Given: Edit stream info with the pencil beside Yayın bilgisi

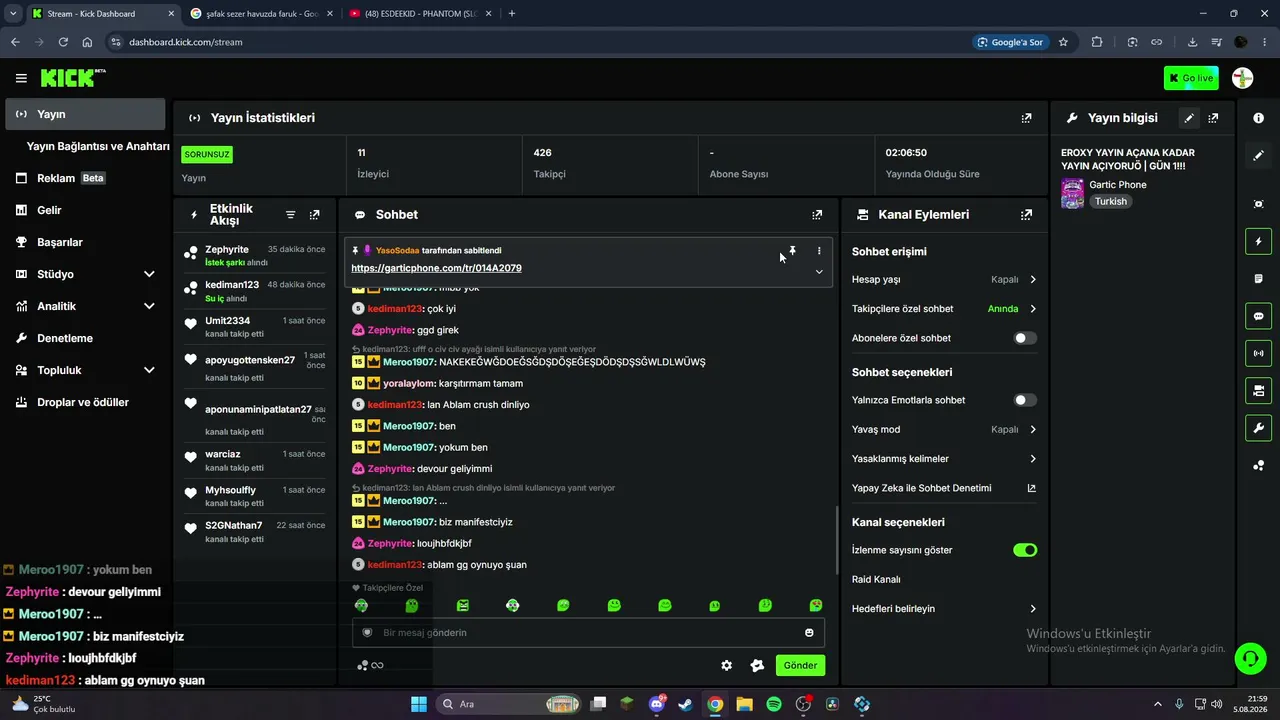Looking at the screenshot, I should point(1189,118).
